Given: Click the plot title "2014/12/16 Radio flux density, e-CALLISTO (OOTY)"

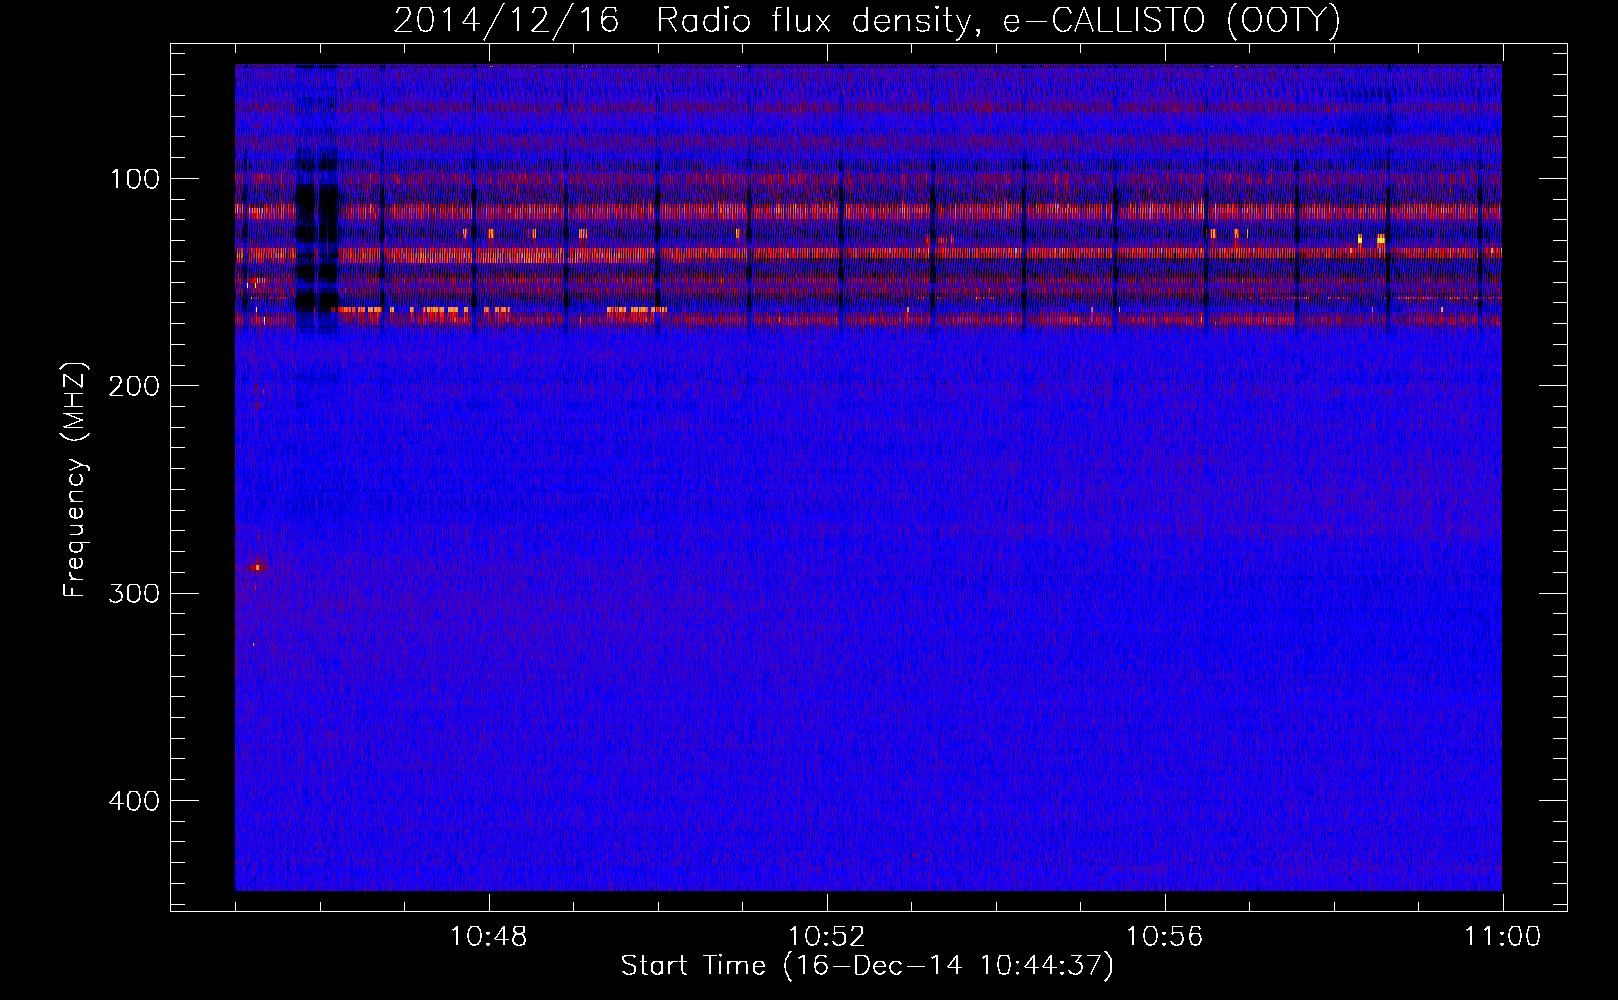Looking at the screenshot, I should pyautogui.click(x=866, y=20).
